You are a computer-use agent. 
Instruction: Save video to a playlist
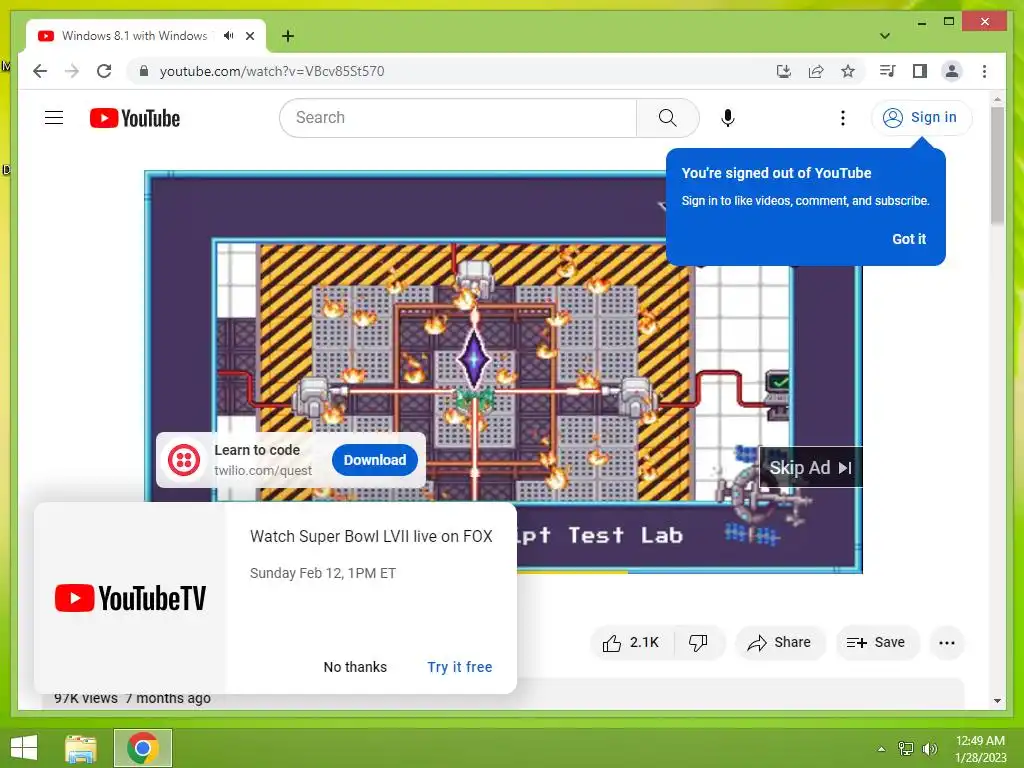click(x=876, y=643)
